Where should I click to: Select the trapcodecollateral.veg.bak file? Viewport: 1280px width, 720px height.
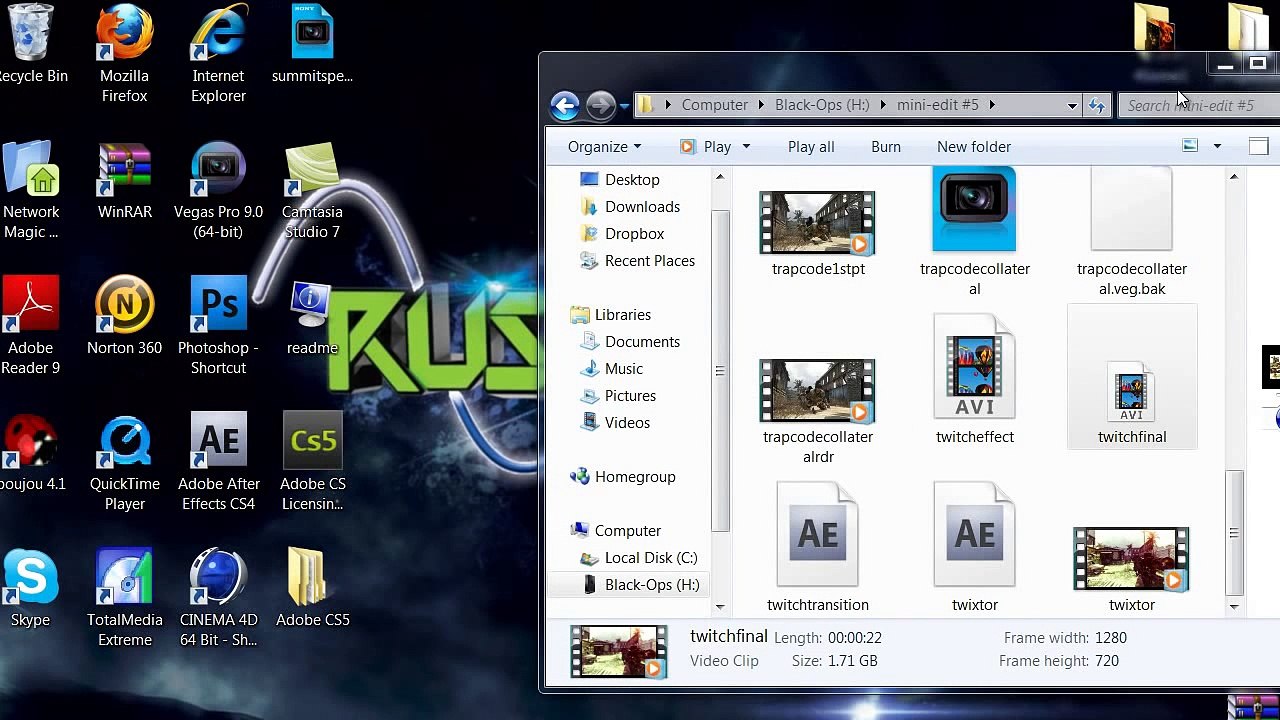1132,232
